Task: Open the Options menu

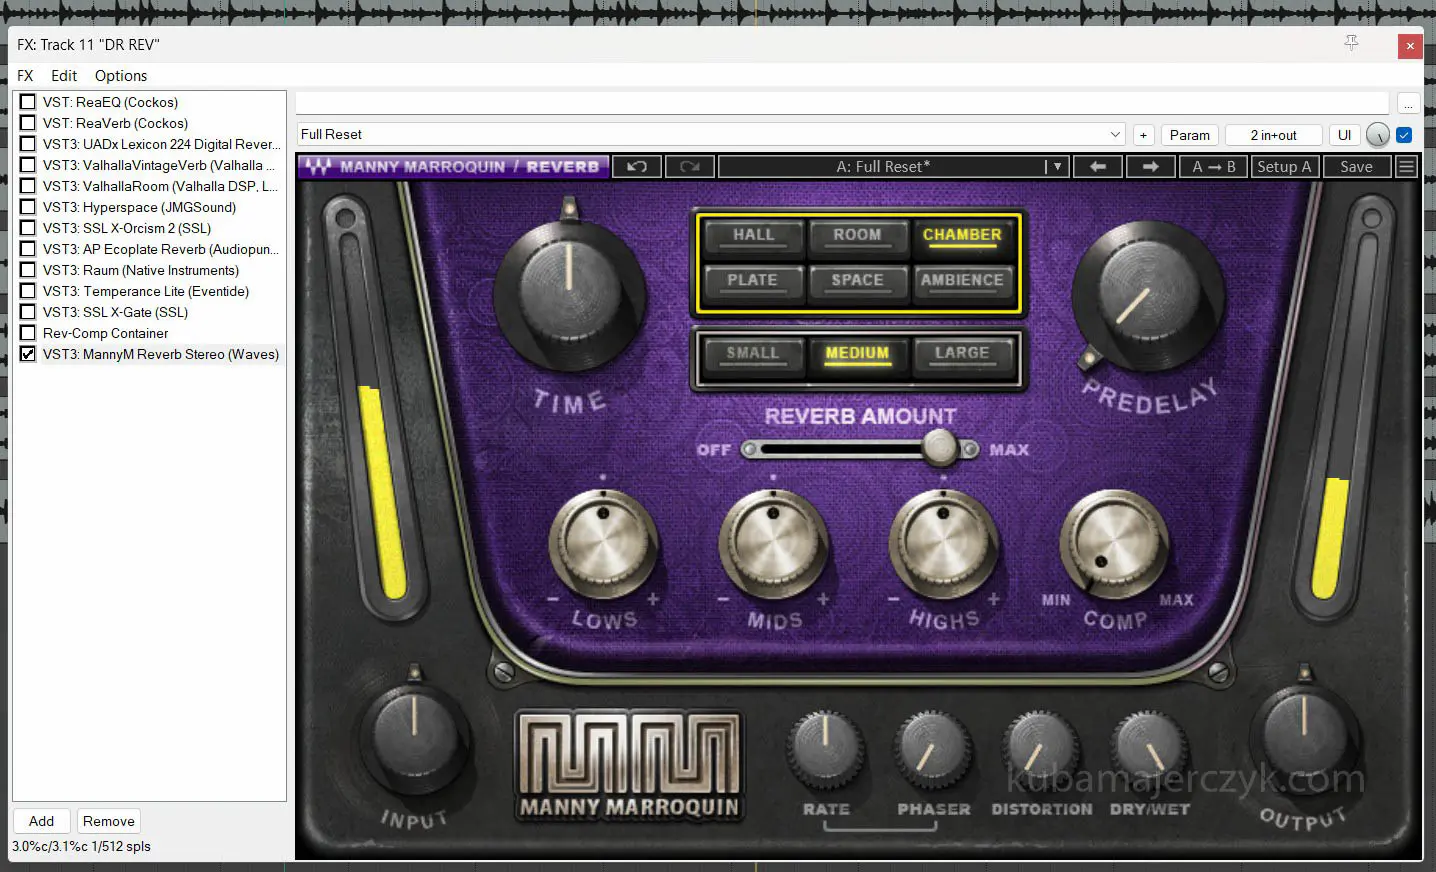Action: 120,76
